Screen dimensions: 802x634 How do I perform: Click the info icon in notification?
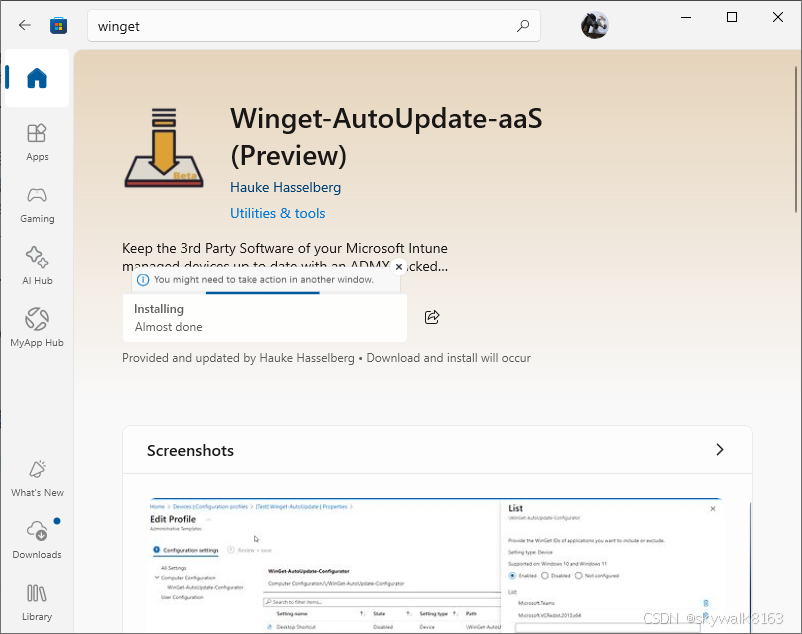tap(143, 280)
